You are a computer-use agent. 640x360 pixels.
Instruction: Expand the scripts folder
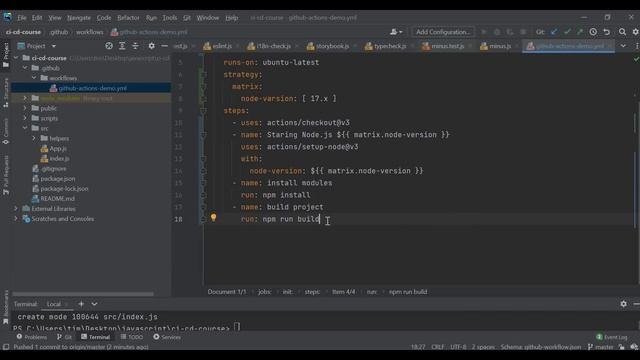[x=25, y=118]
